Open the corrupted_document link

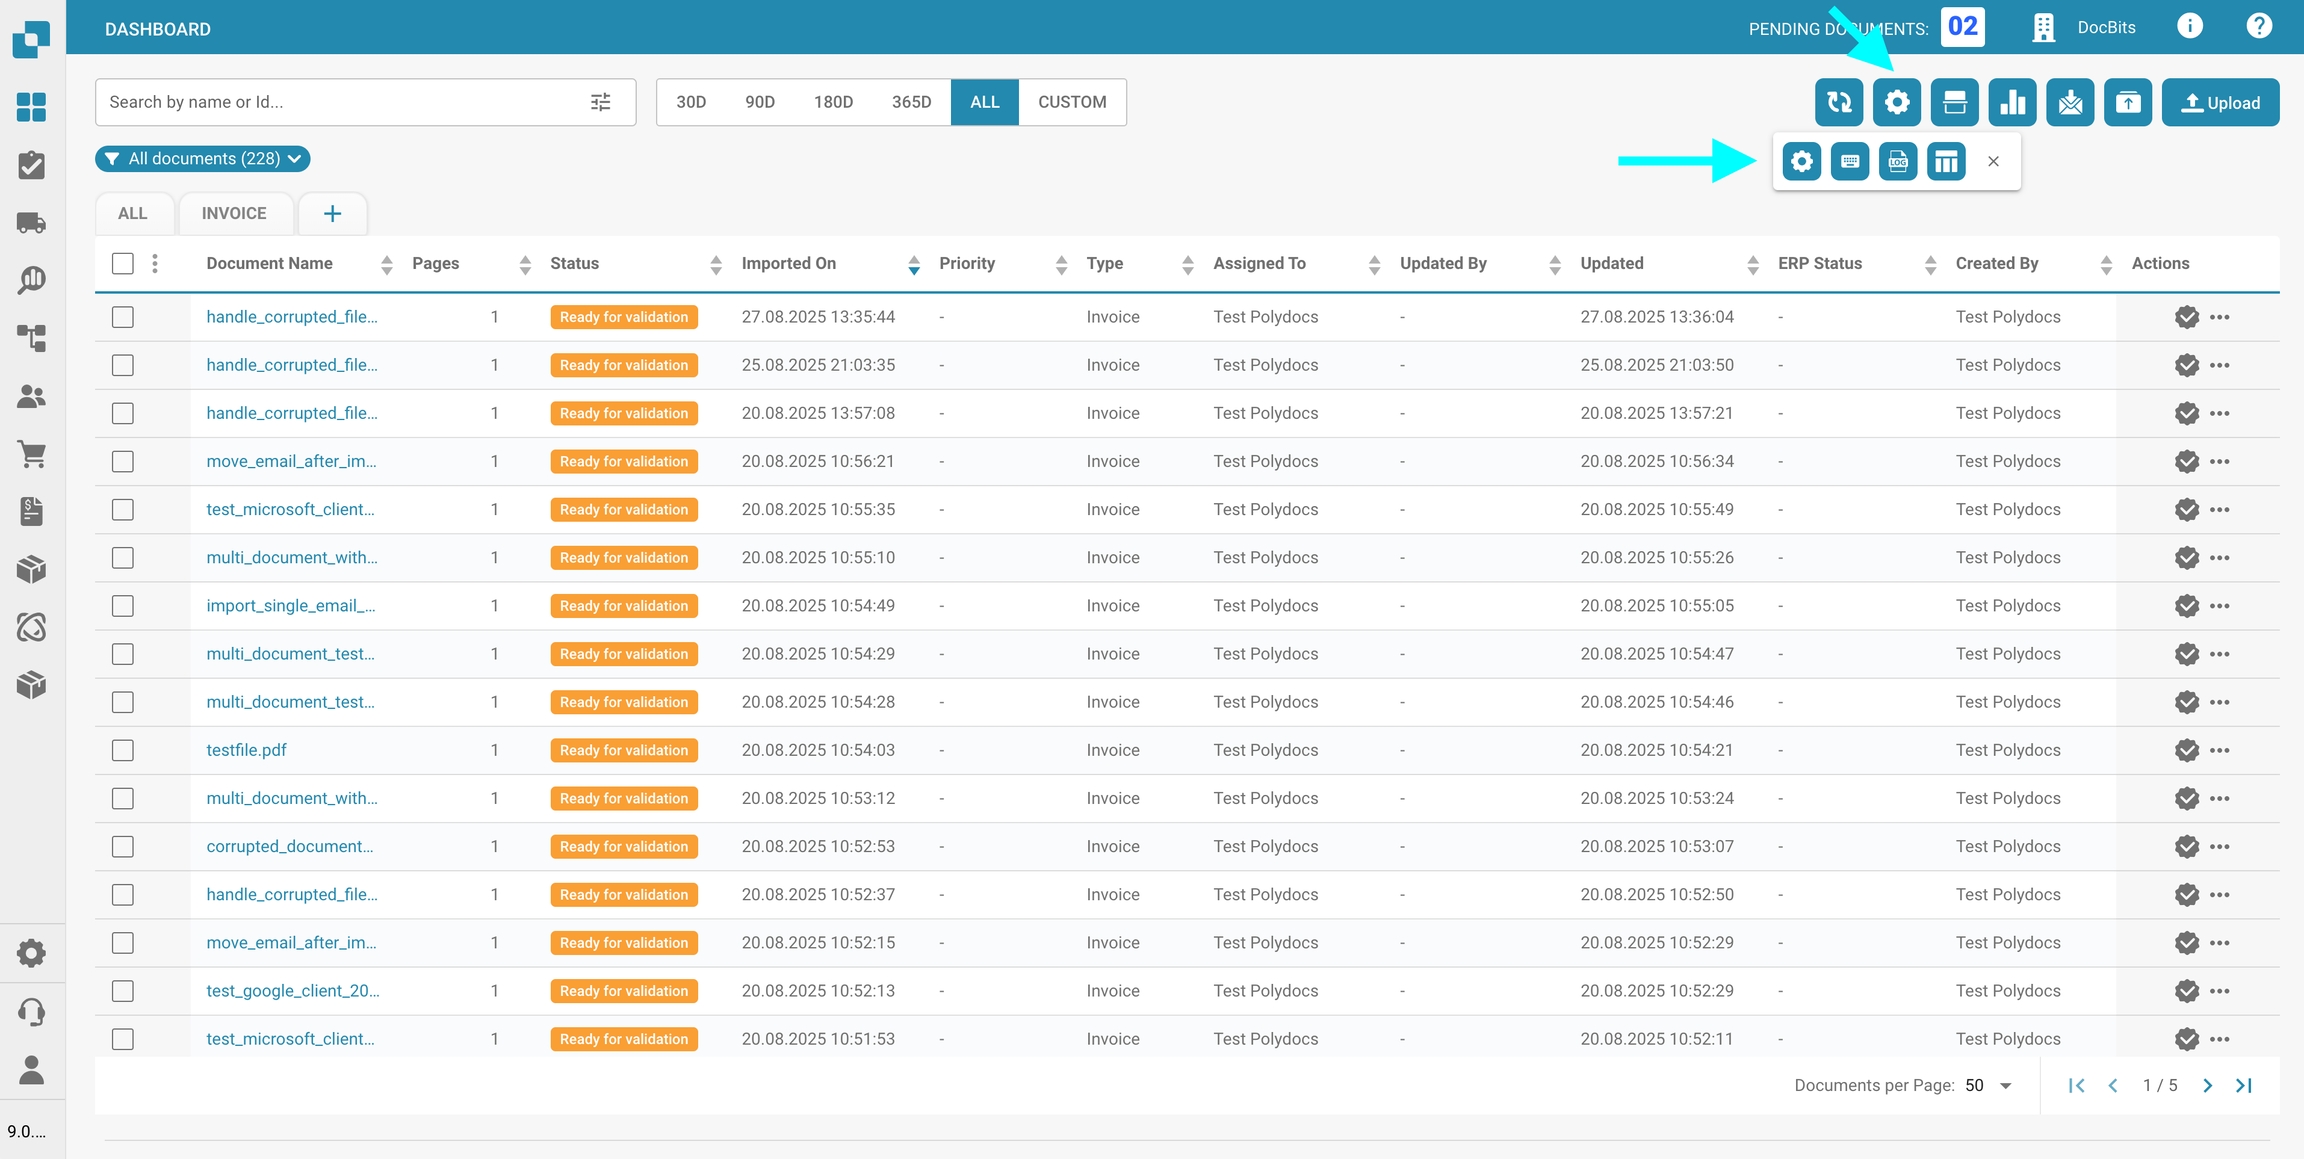pos(289,846)
